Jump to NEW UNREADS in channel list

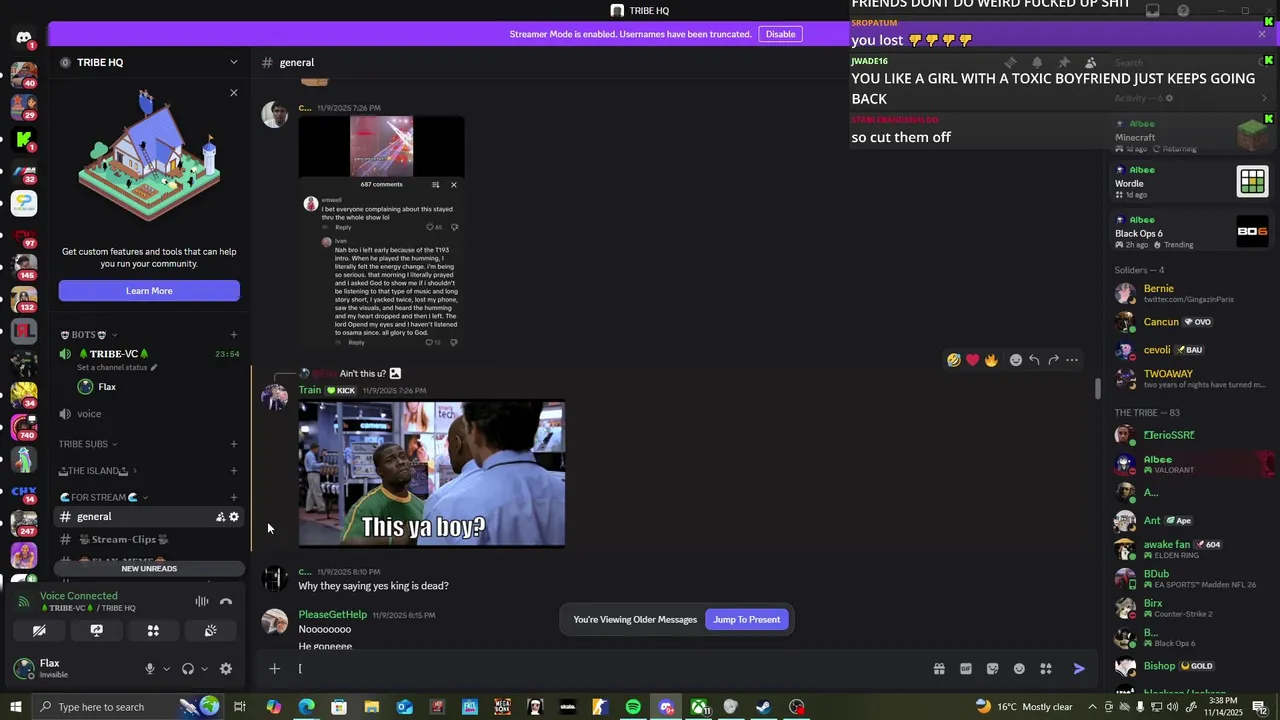point(149,569)
